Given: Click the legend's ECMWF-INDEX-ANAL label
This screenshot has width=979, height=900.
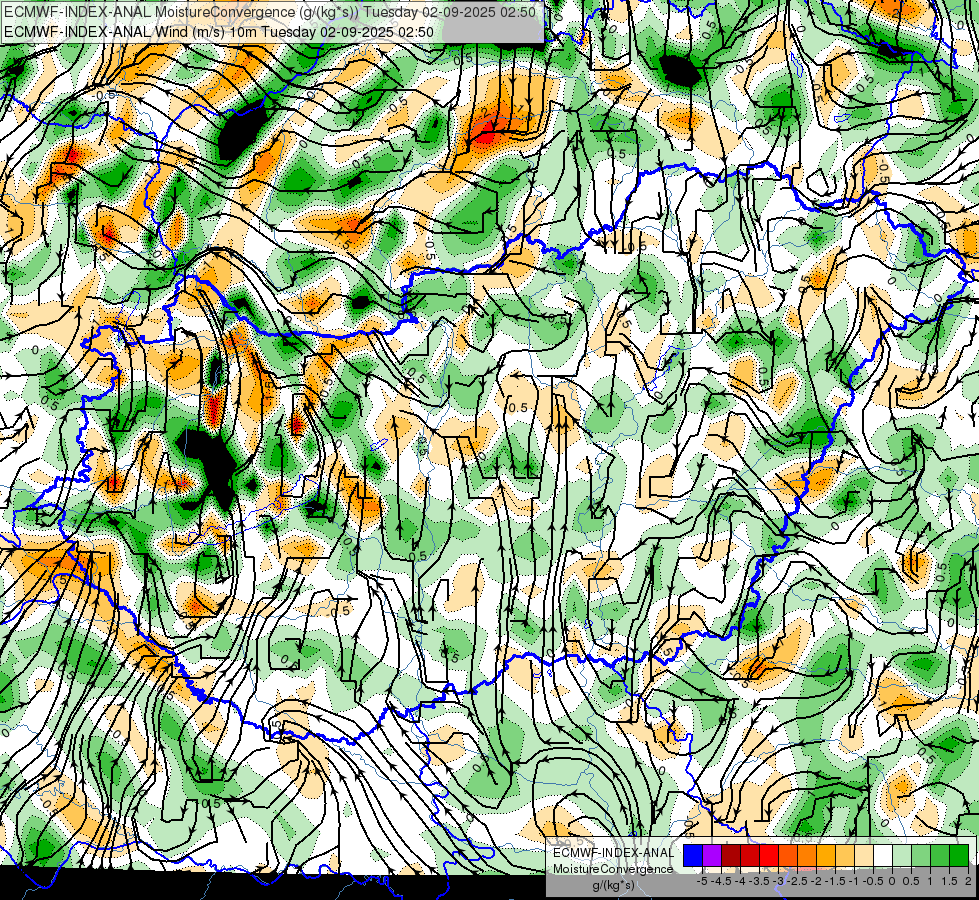Looking at the screenshot, I should [613, 853].
